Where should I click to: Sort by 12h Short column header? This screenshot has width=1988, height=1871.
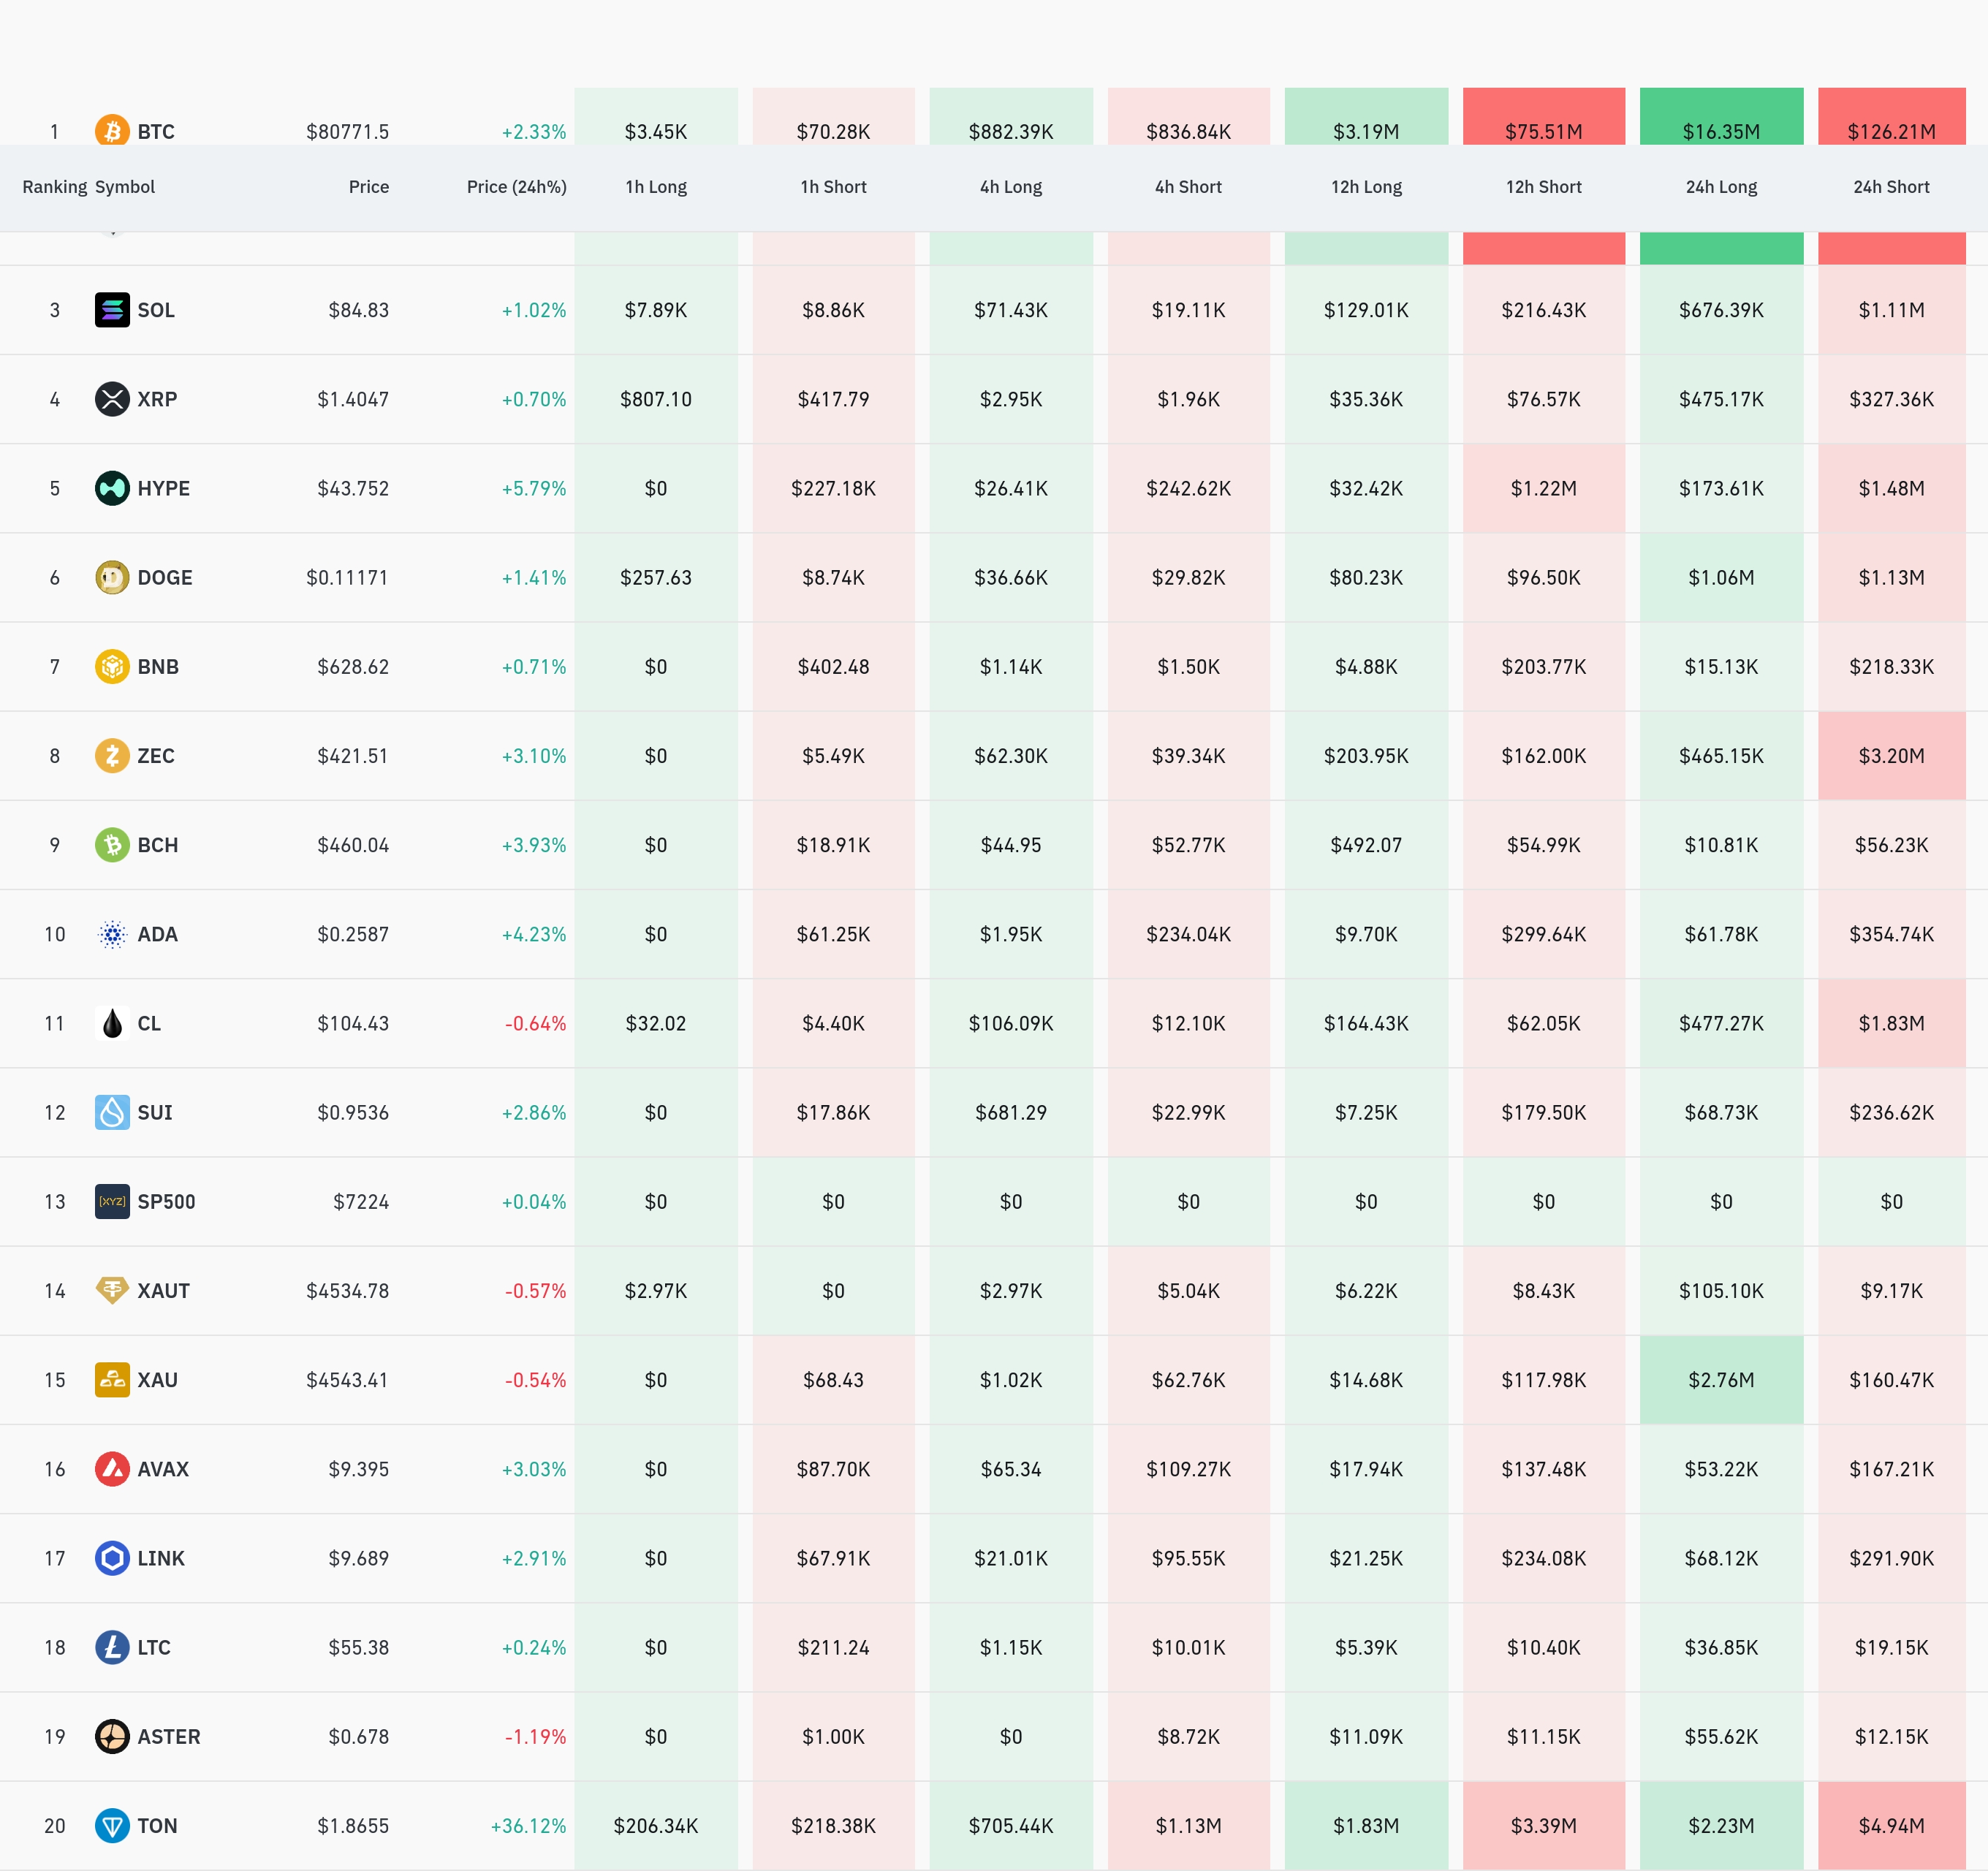pyautogui.click(x=1544, y=187)
